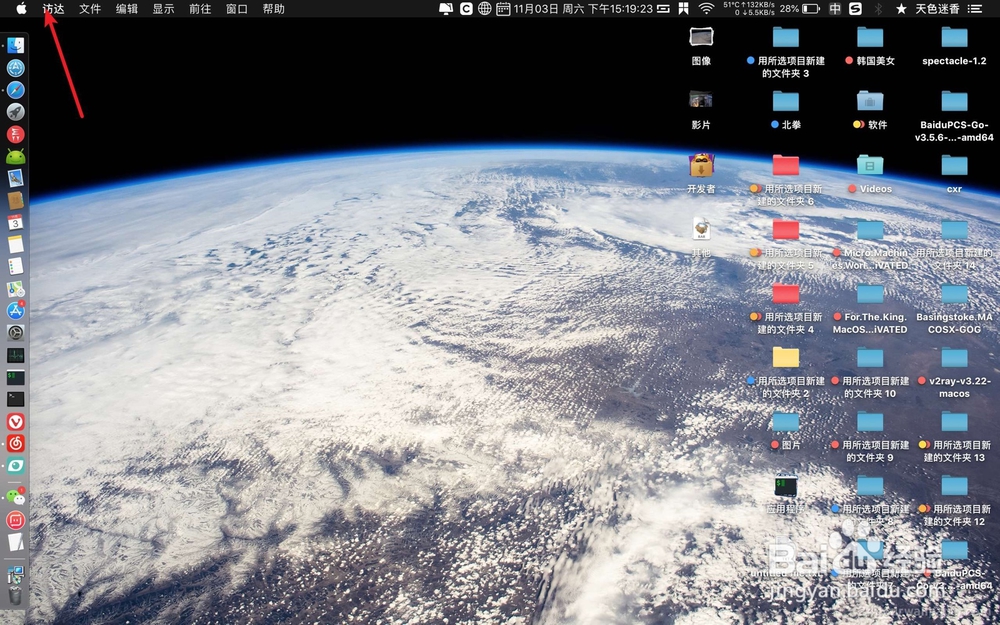Viewport: 1000px width, 625px height.
Task: Select the 其他 stack on desktop
Action: [x=701, y=229]
